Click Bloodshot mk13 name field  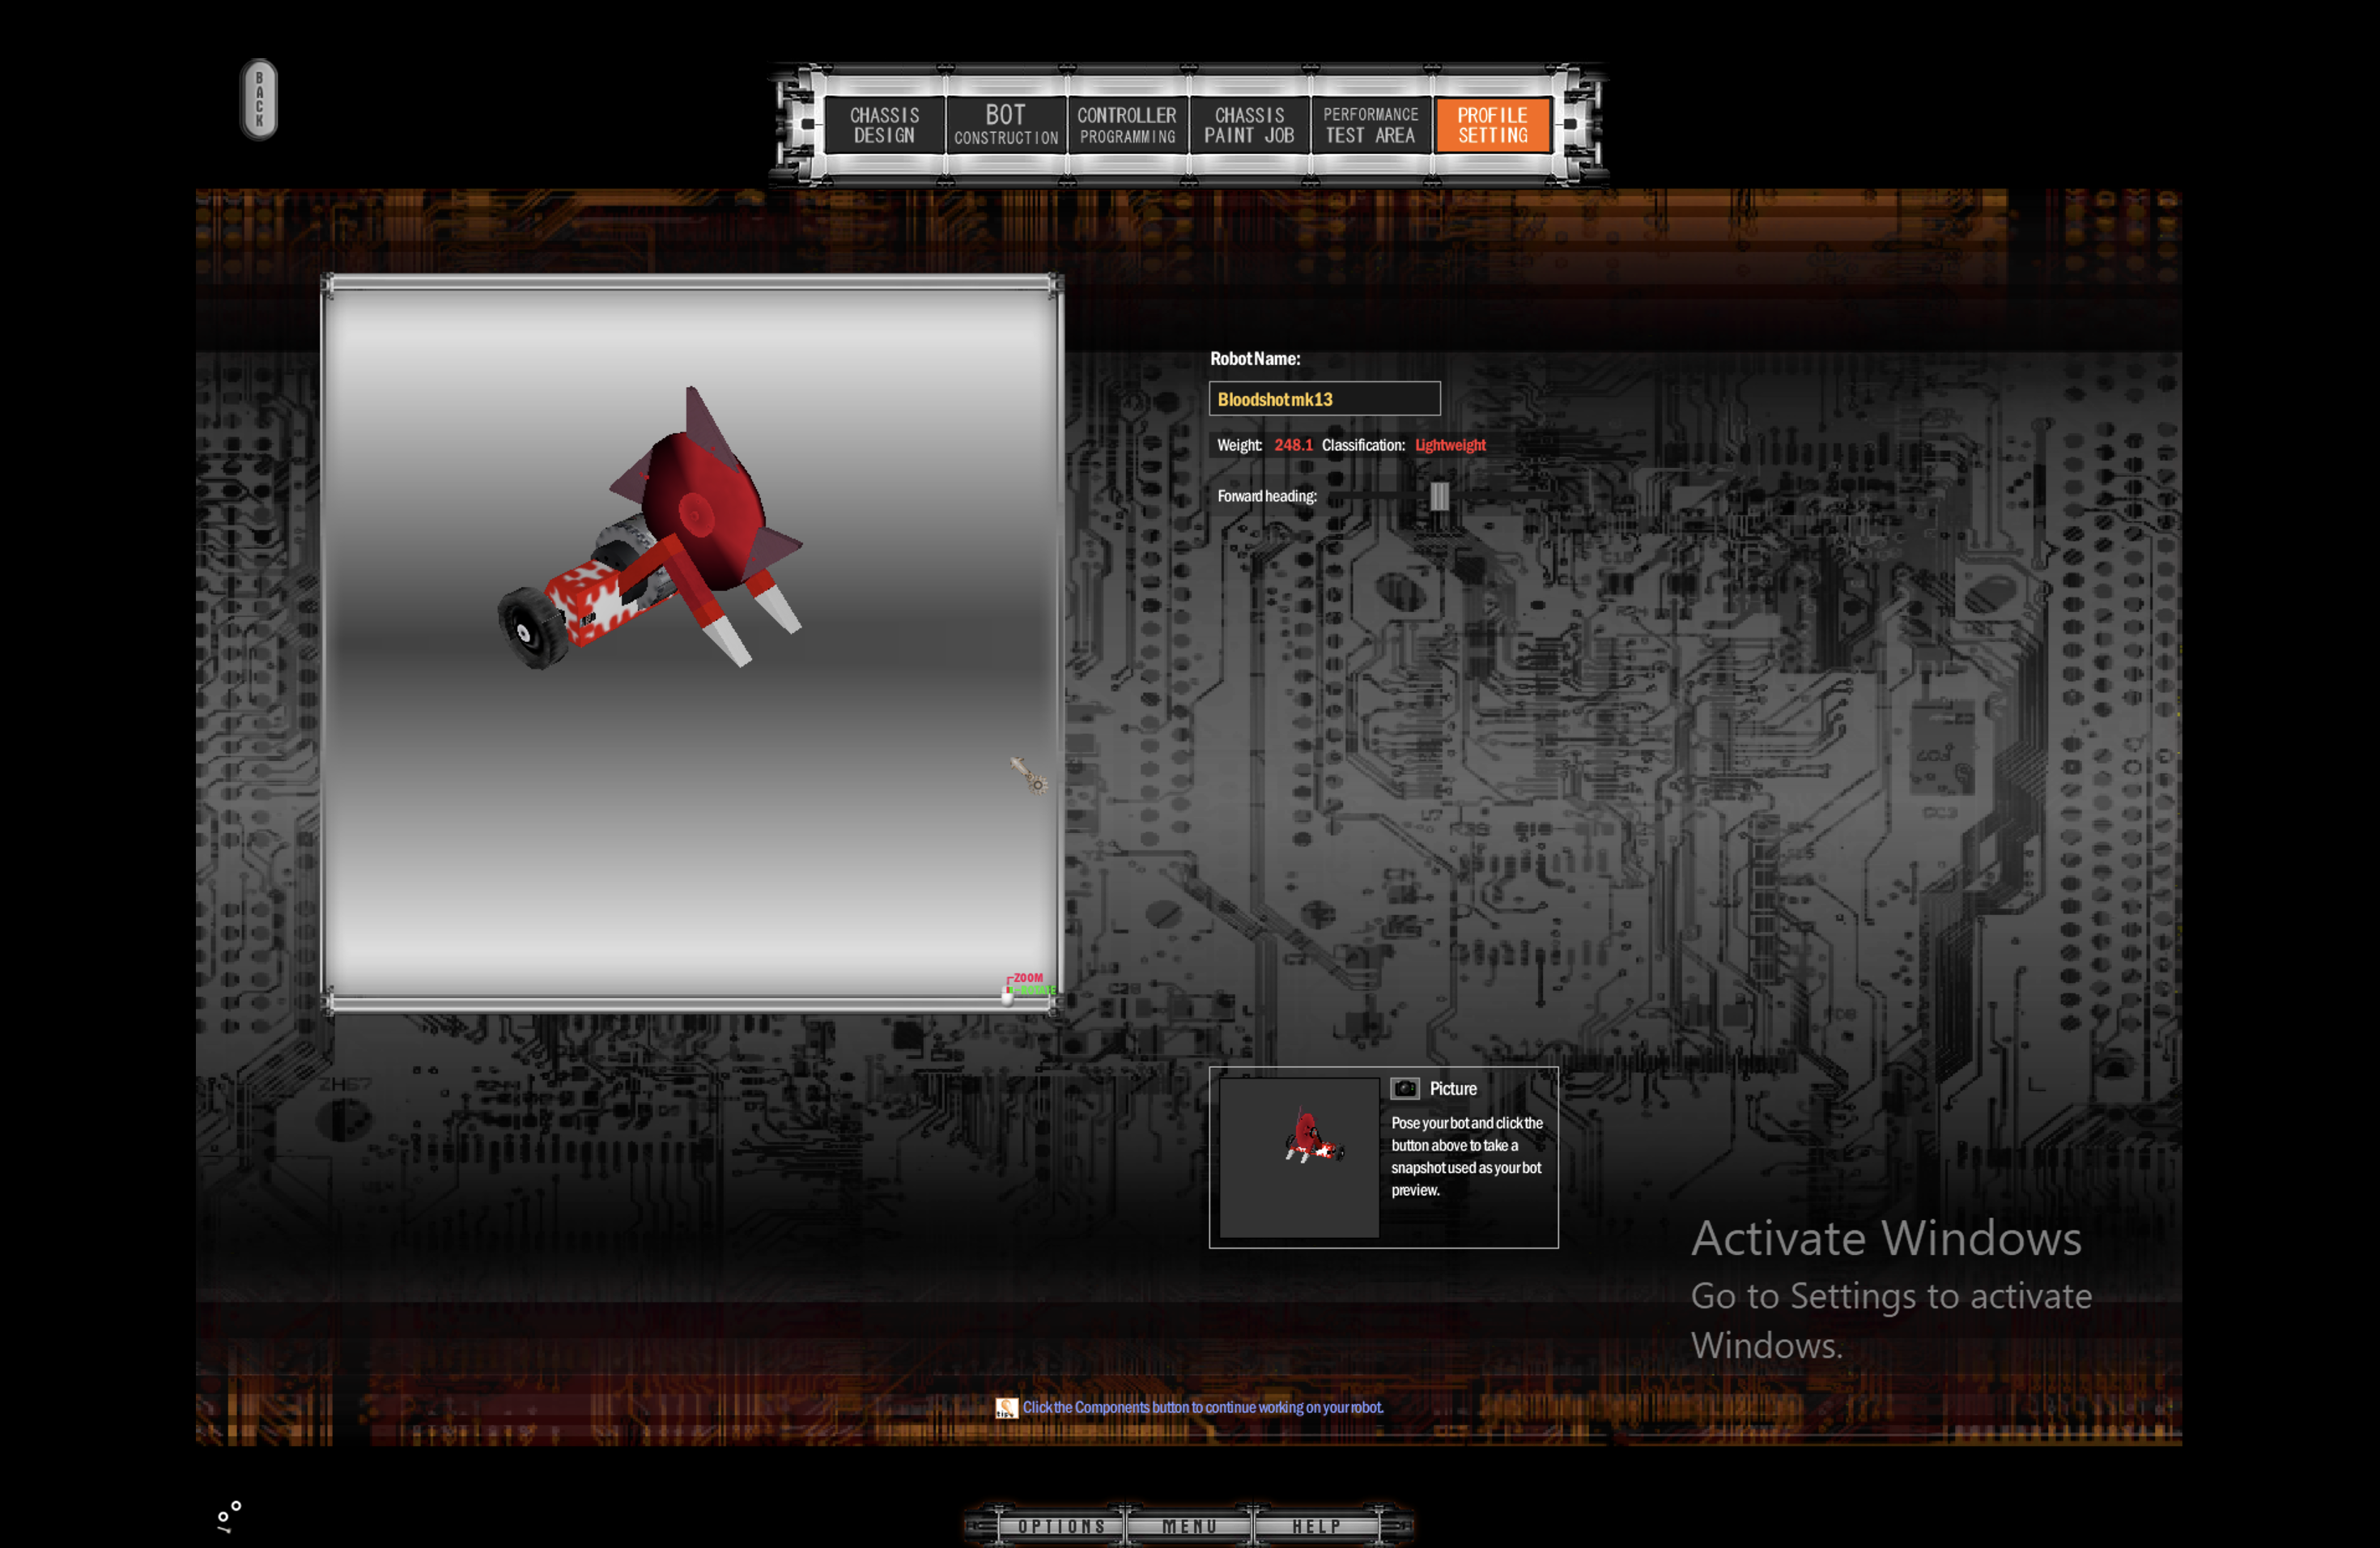(1324, 398)
